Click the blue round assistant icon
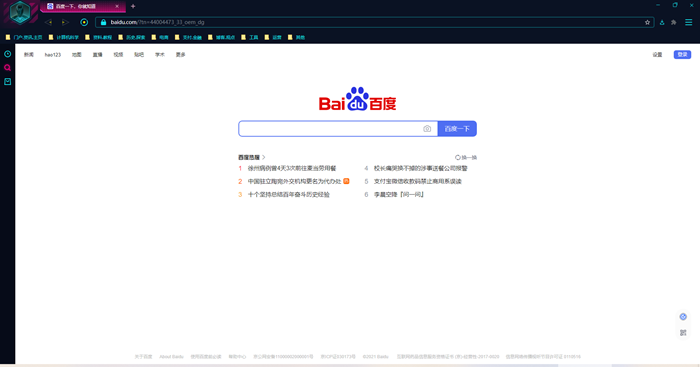This screenshot has width=700, height=367. click(683, 317)
